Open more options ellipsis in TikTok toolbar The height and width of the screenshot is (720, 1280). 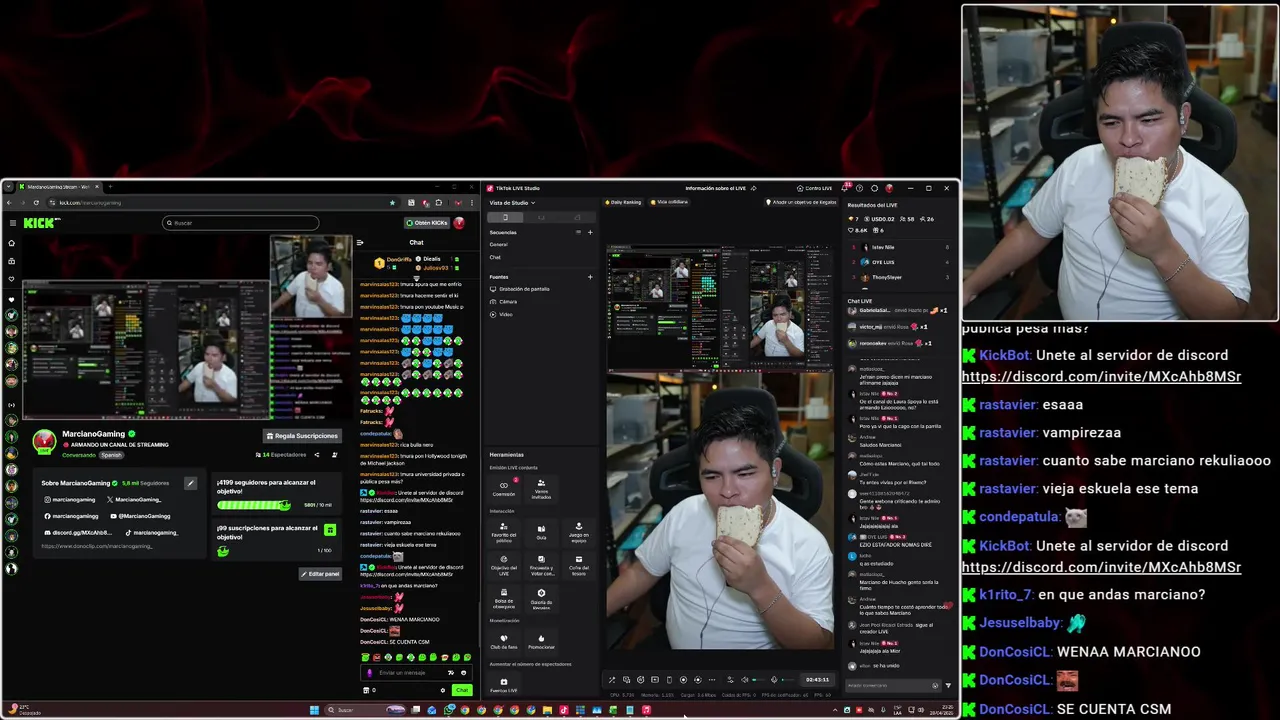(x=712, y=680)
